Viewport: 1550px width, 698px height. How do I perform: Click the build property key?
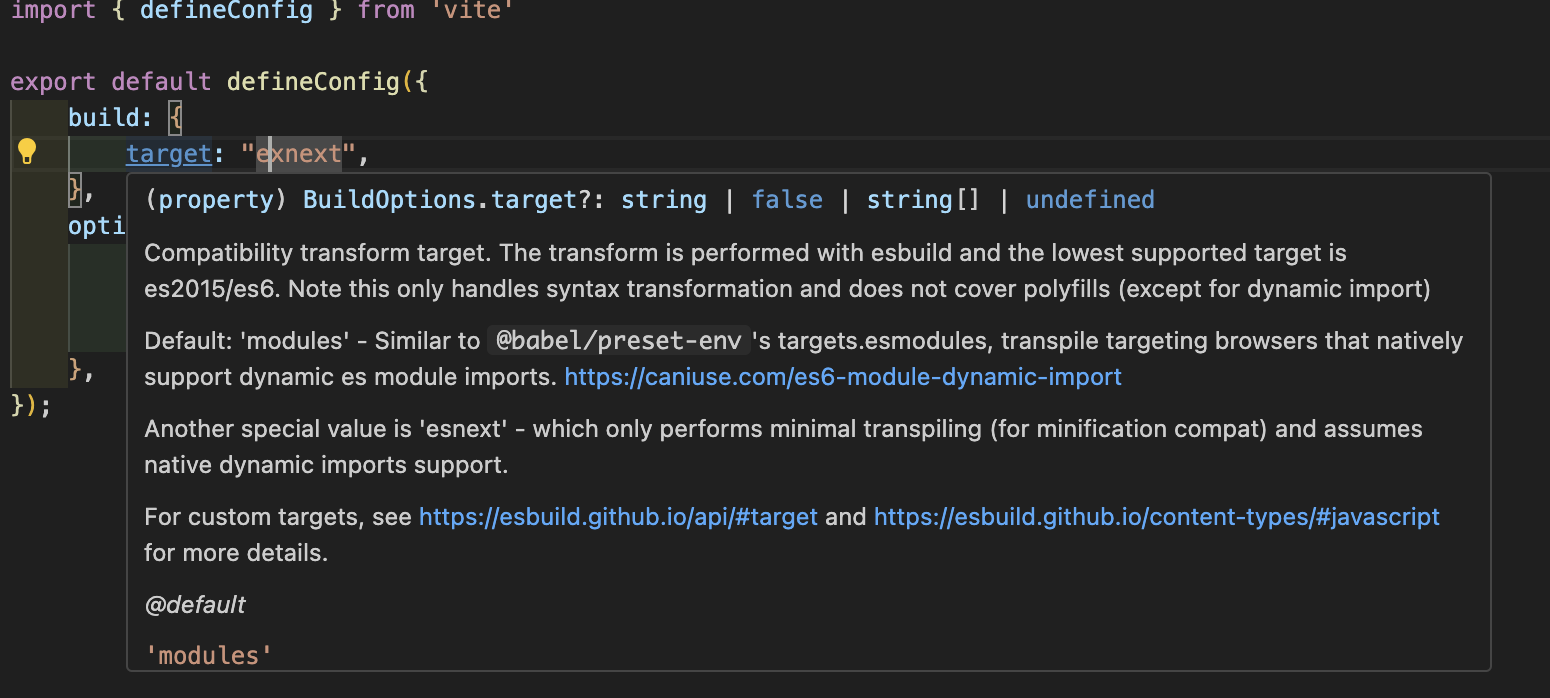(x=104, y=117)
